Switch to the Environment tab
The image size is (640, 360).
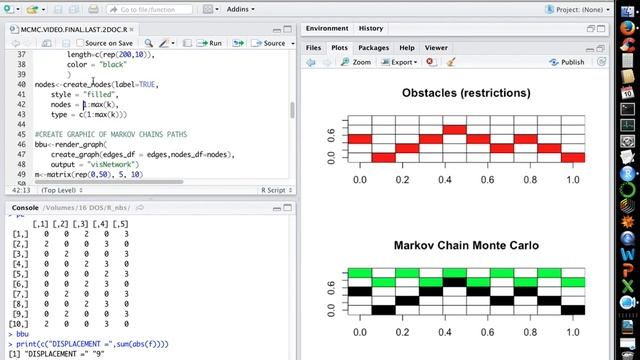pyautogui.click(x=327, y=28)
